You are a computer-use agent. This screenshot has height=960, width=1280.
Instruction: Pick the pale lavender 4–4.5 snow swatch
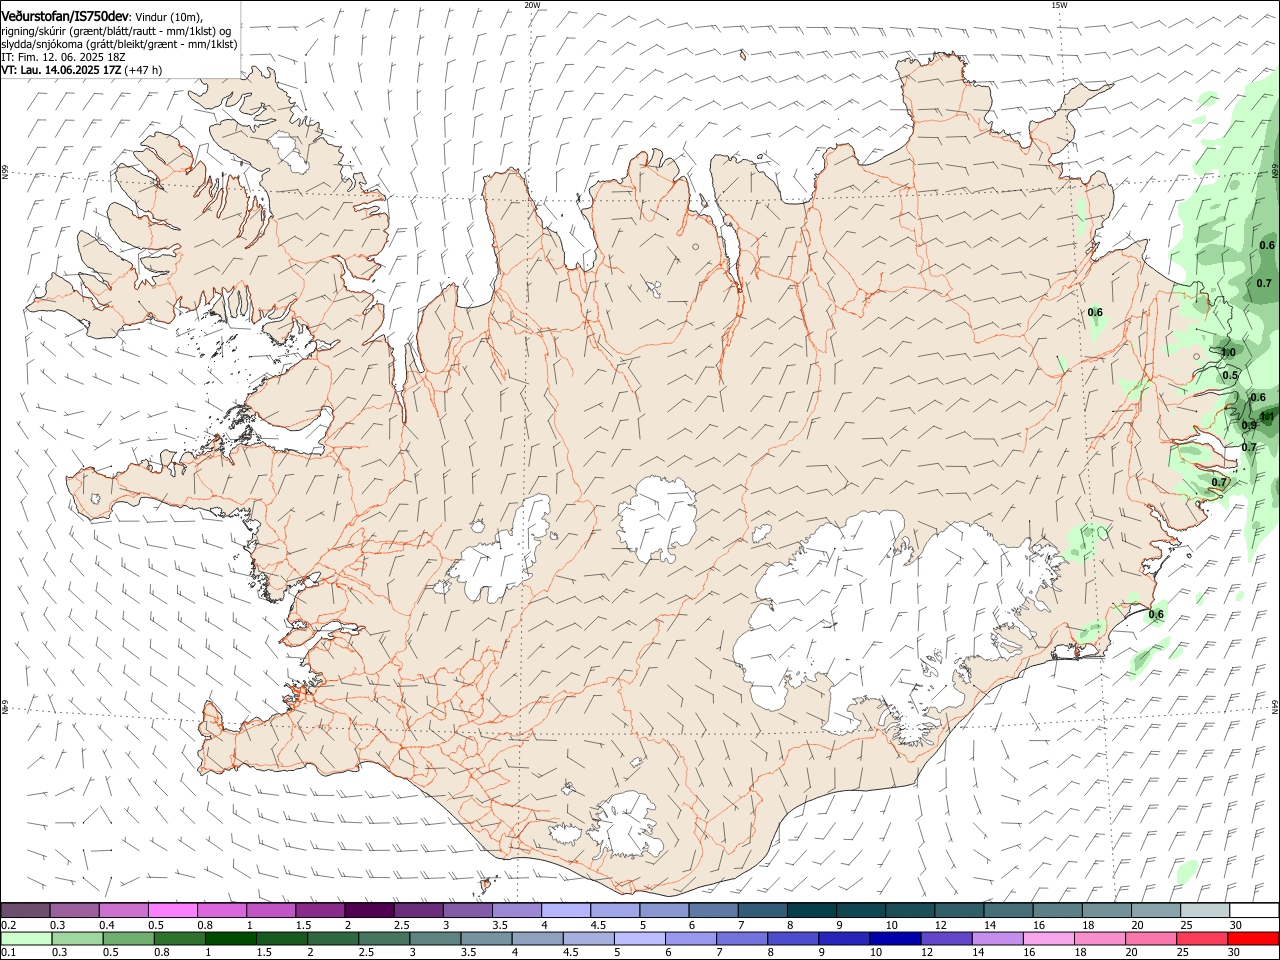(566, 910)
